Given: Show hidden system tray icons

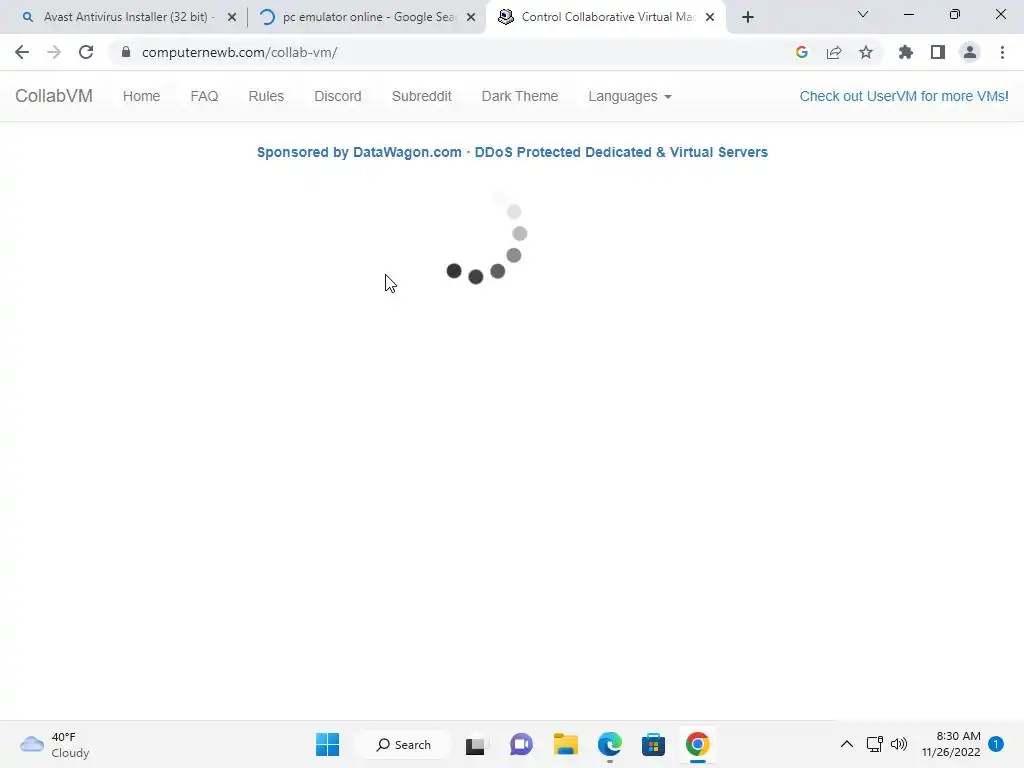Looking at the screenshot, I should point(846,744).
